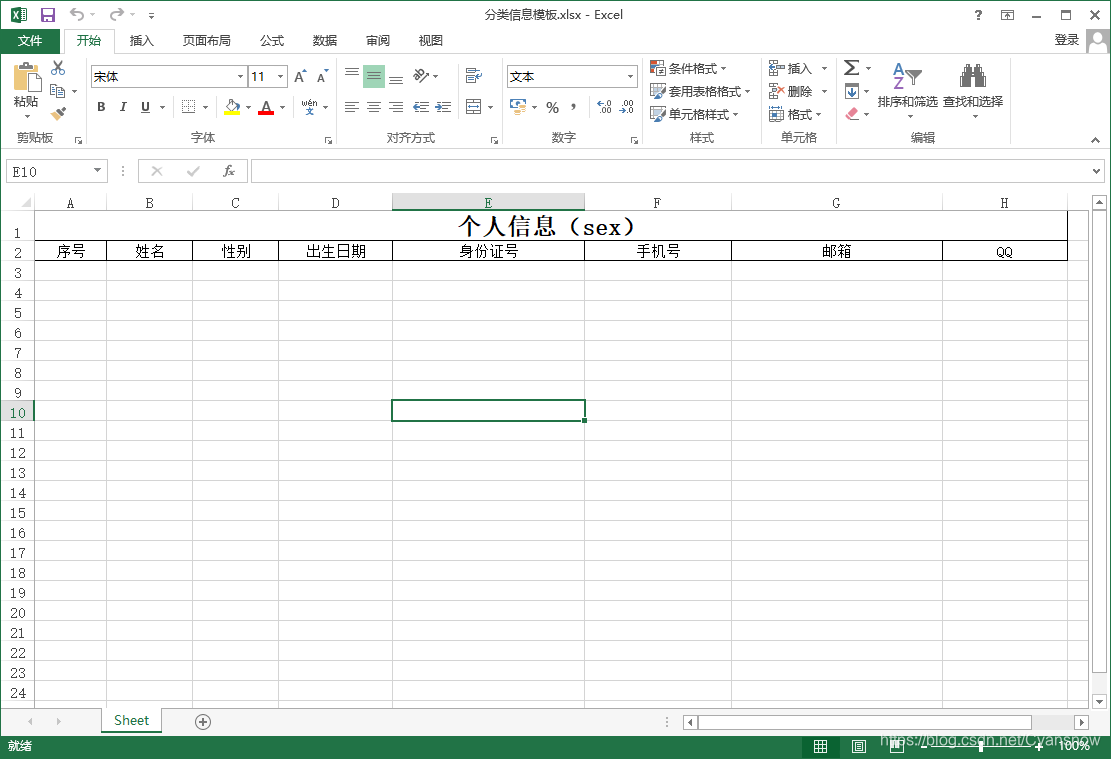Screen dimensions: 1111x759
Task: Click the insert function fx button
Action: [229, 171]
